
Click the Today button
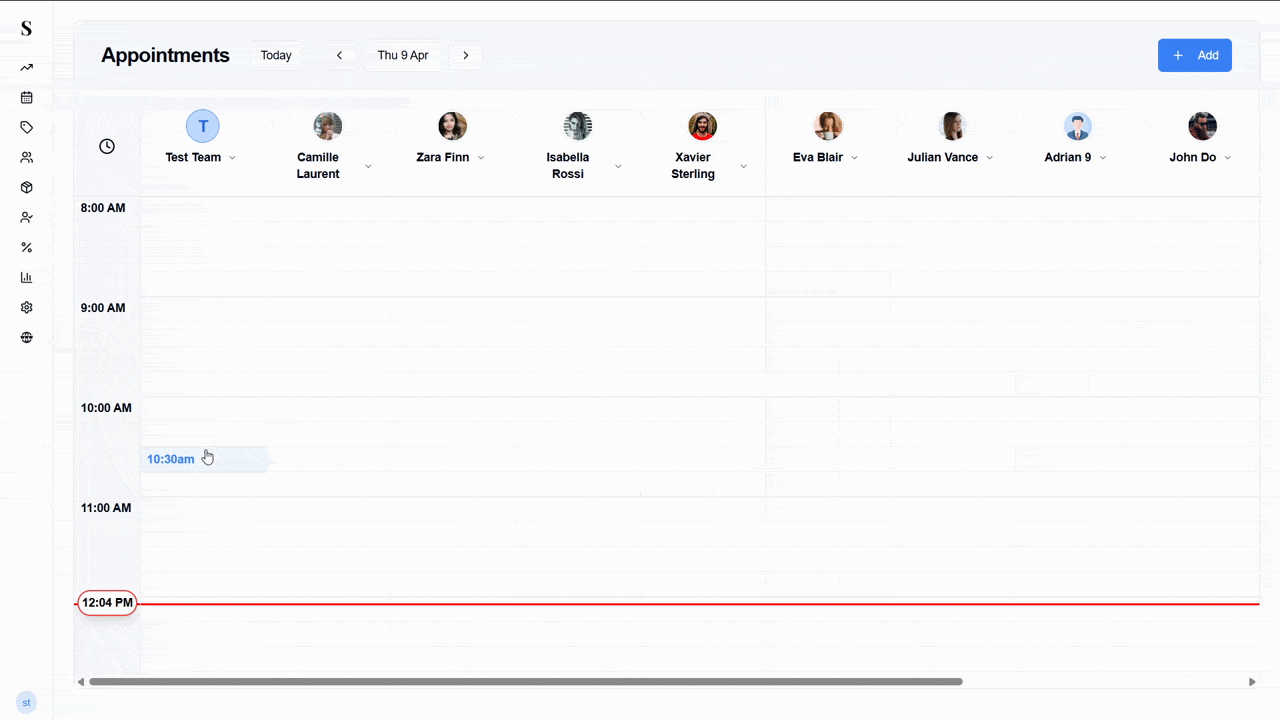click(x=276, y=56)
